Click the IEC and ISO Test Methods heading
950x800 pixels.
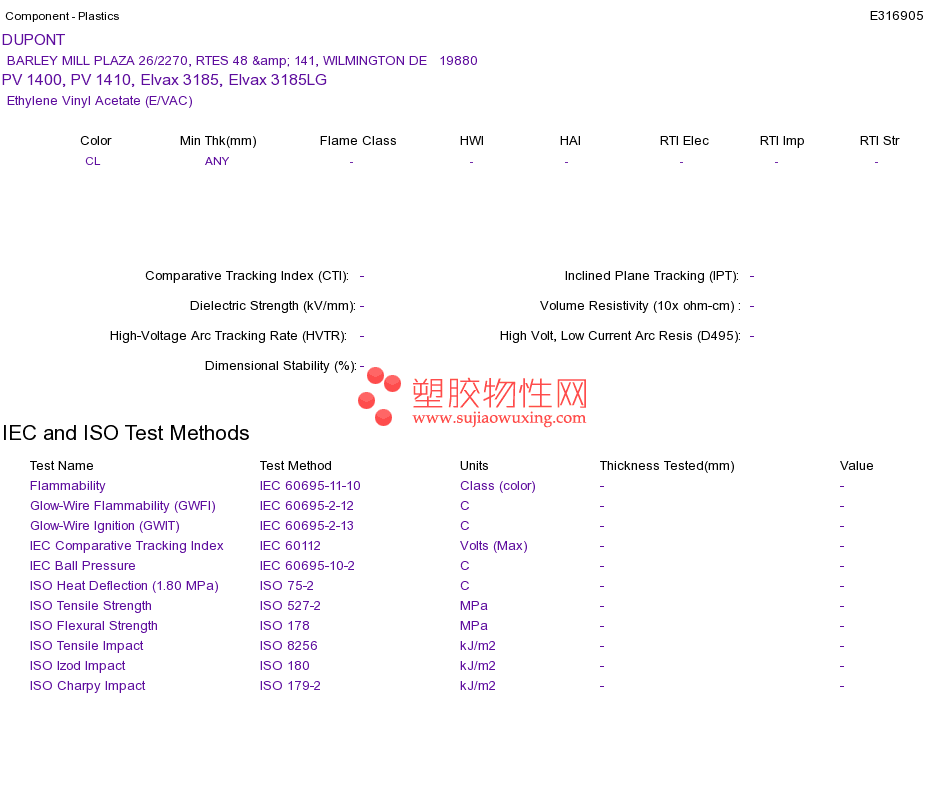click(126, 433)
